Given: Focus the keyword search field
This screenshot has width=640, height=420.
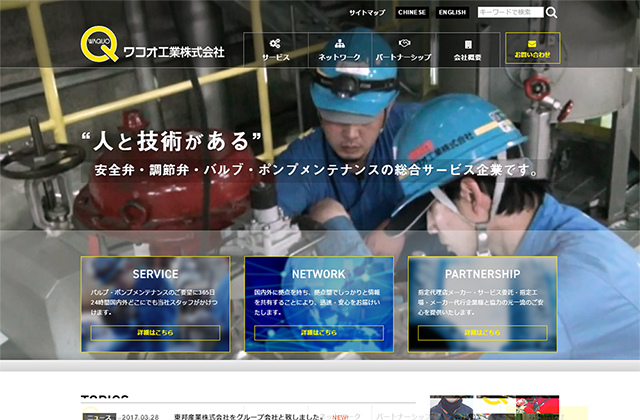Looking at the screenshot, I should (x=511, y=12).
